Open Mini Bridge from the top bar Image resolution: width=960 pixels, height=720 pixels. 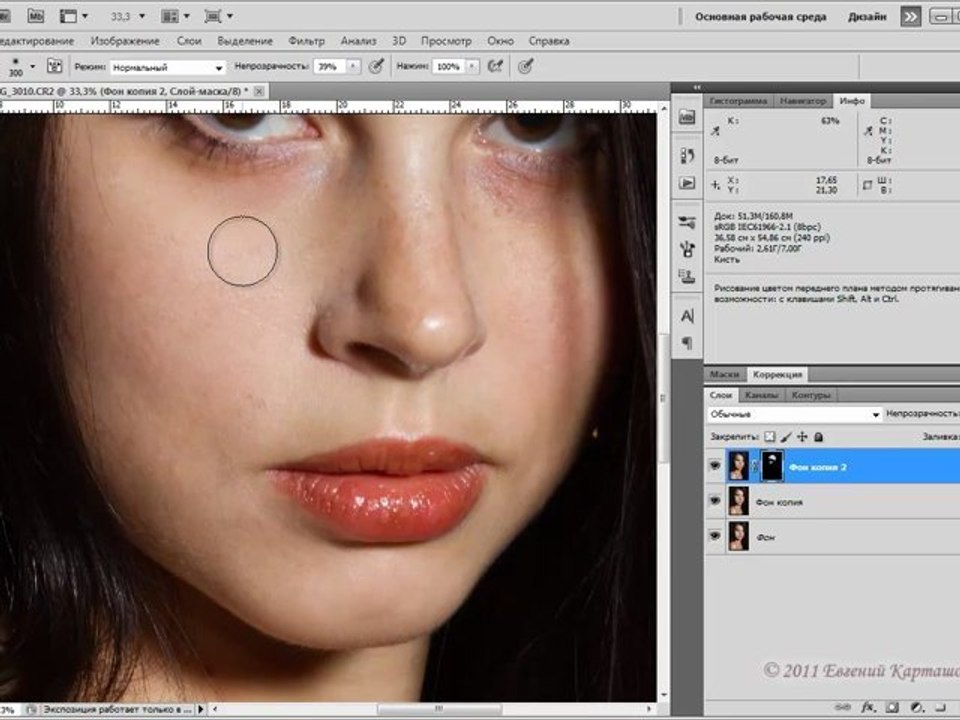(36, 16)
